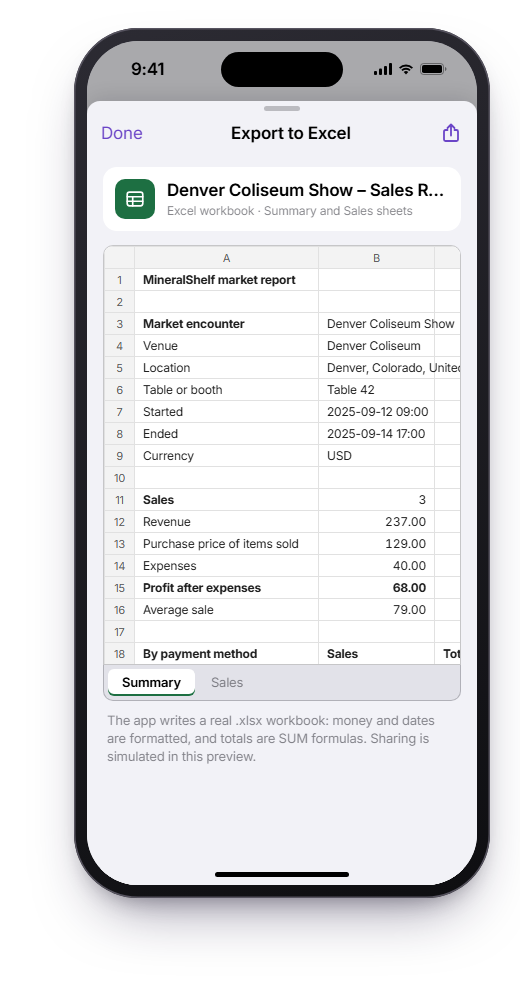This screenshot has height=1000, width=520.
Task: Select column B header
Action: pos(376,258)
